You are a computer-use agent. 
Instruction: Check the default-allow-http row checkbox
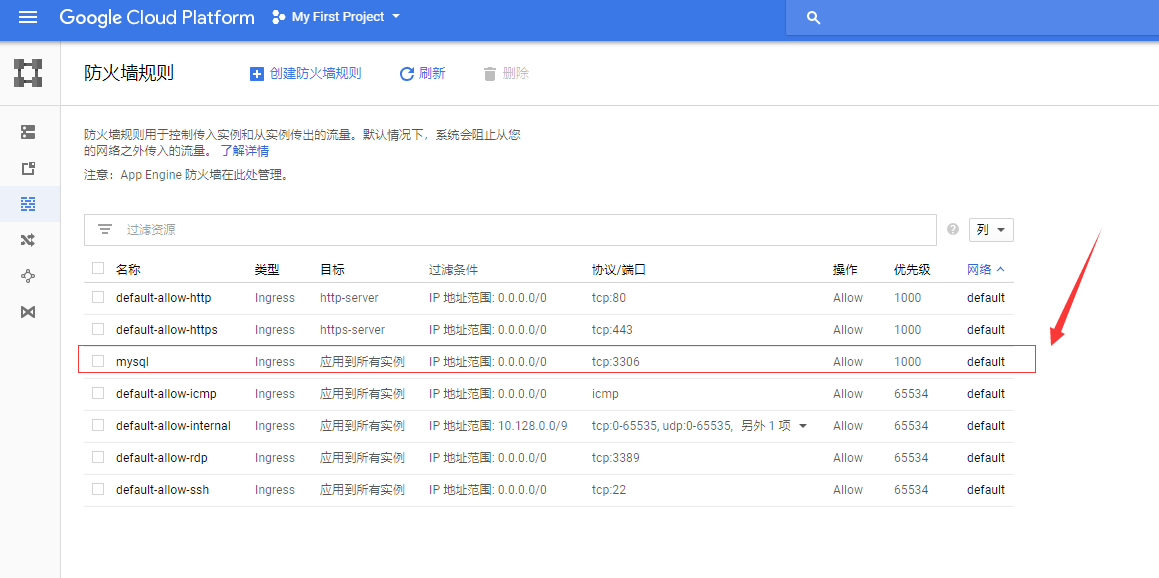click(x=98, y=297)
